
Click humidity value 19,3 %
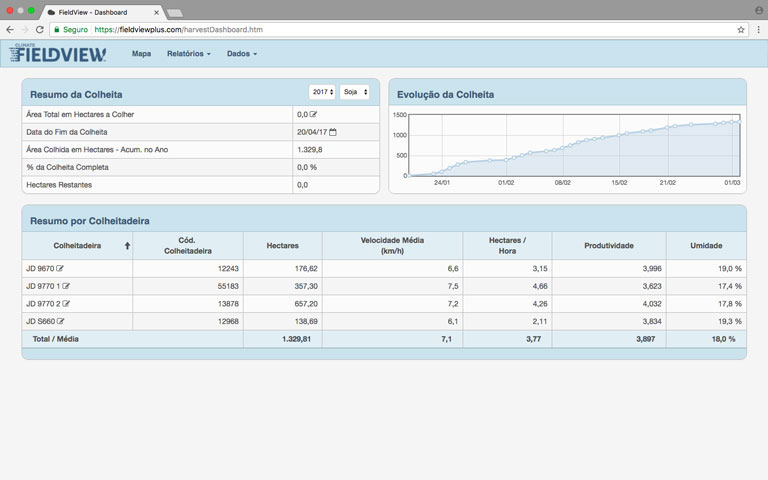click(x=730, y=321)
